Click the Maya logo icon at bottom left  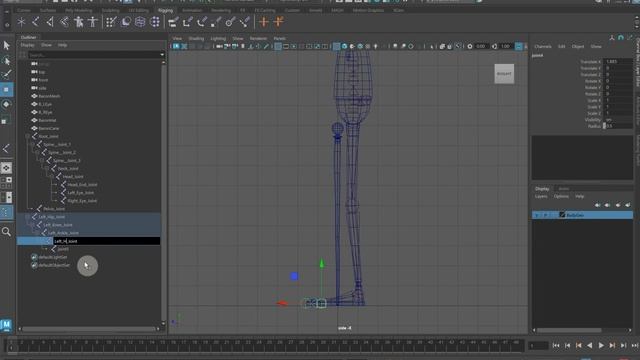[6, 325]
